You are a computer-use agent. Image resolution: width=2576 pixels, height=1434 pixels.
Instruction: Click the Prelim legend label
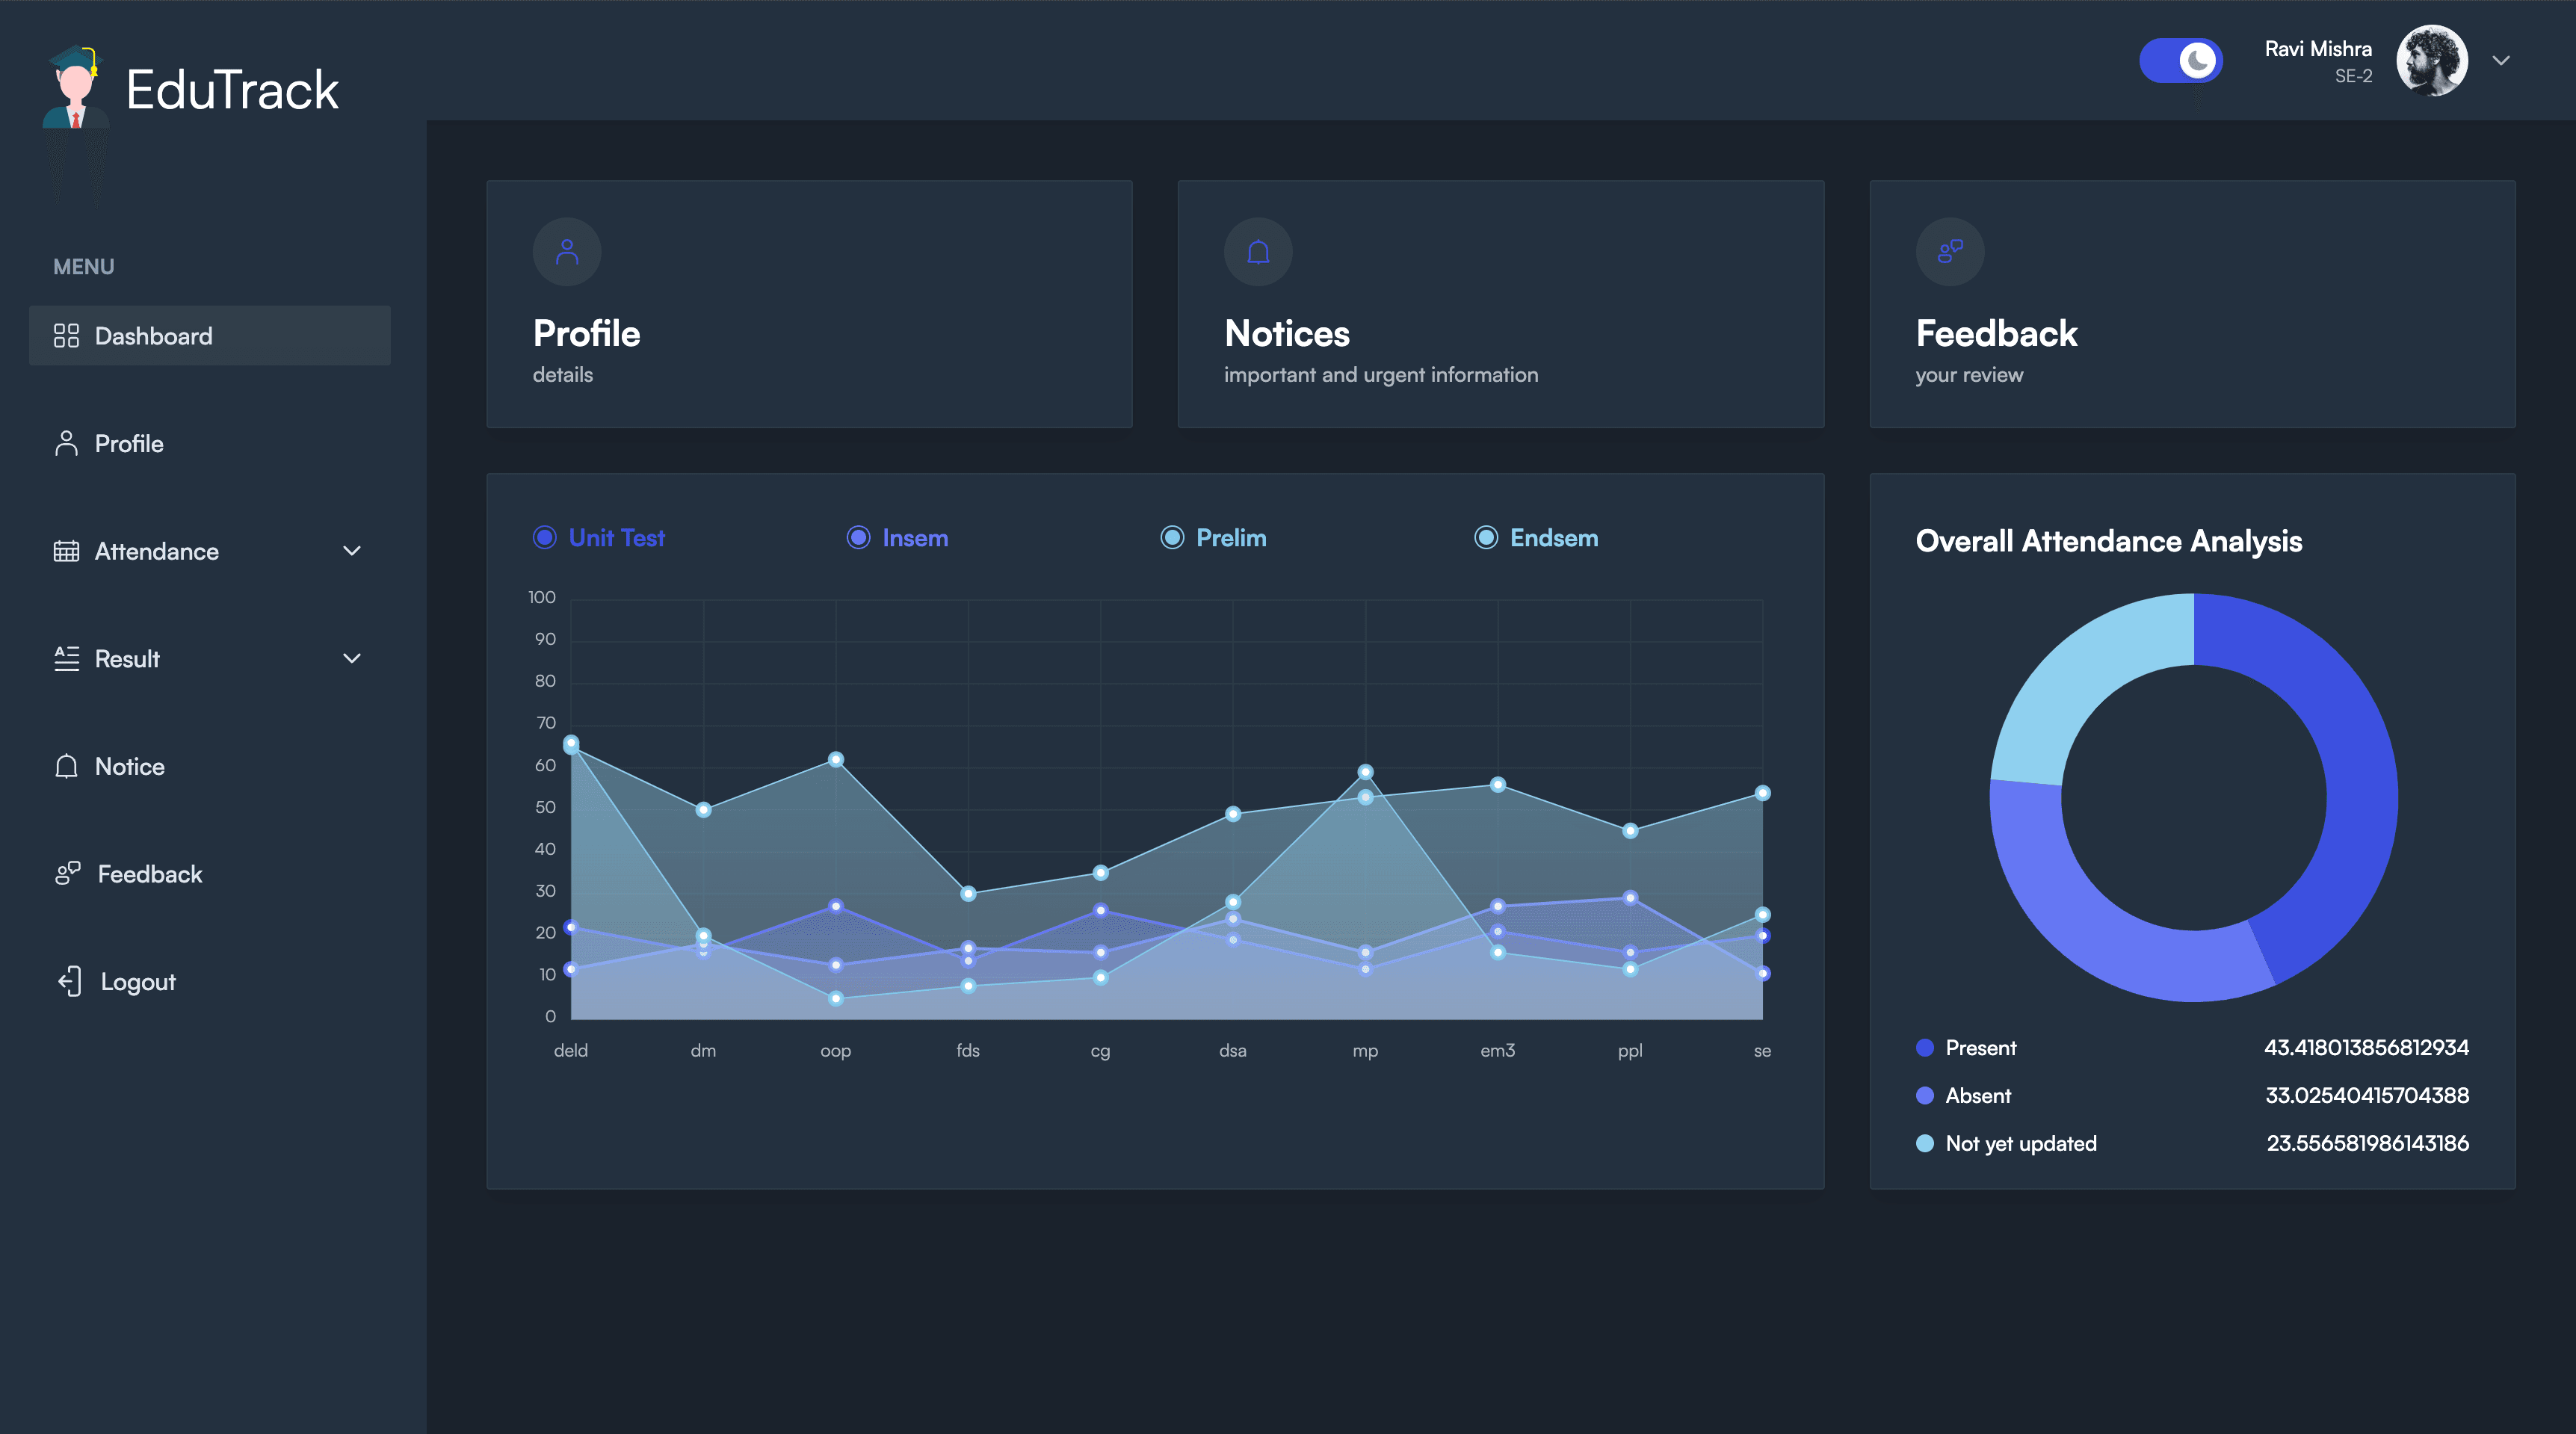(1231, 538)
